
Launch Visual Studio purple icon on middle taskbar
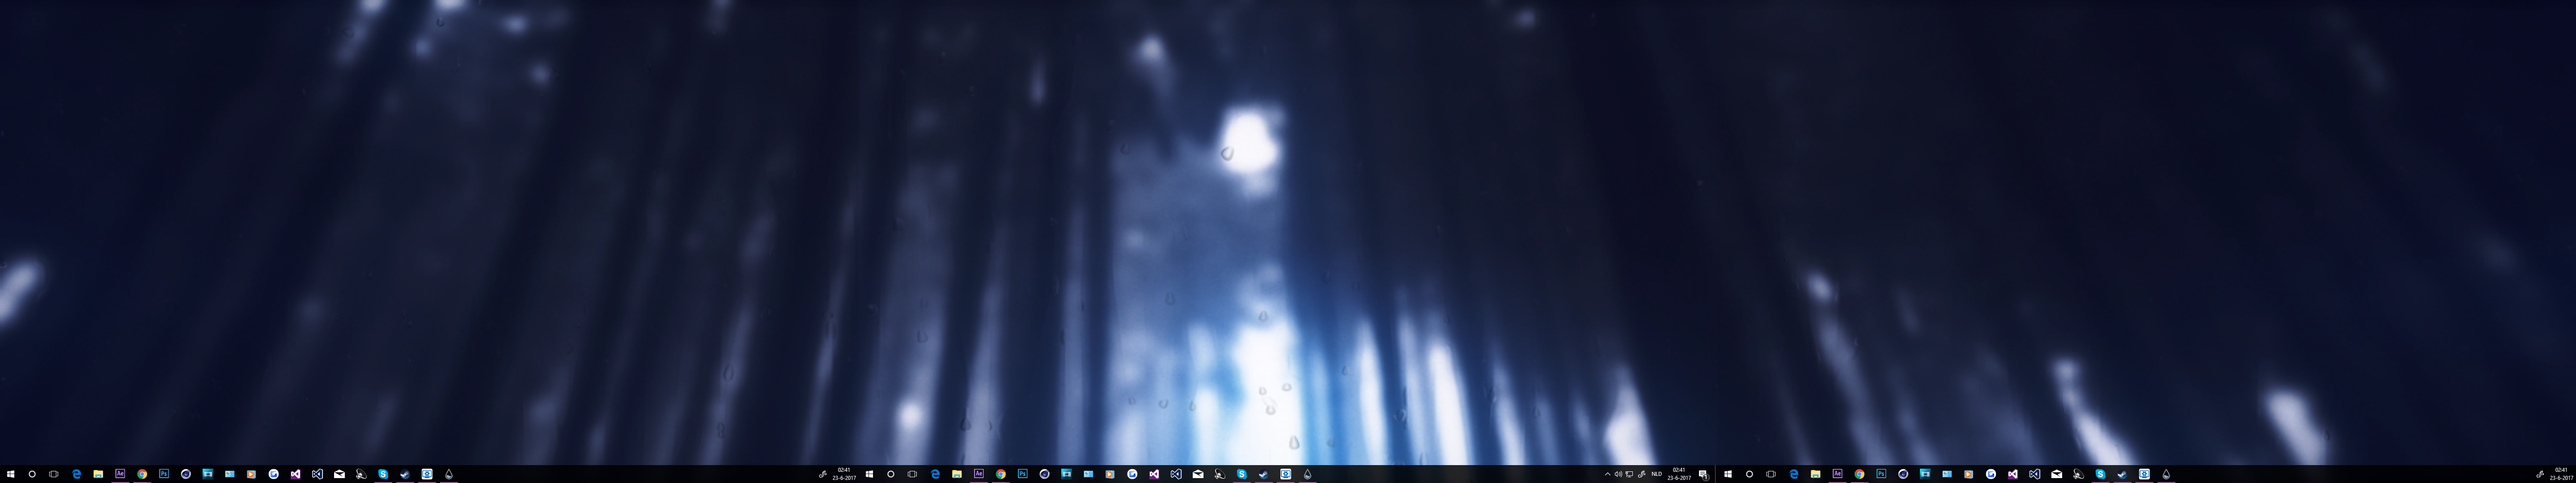coord(1154,474)
